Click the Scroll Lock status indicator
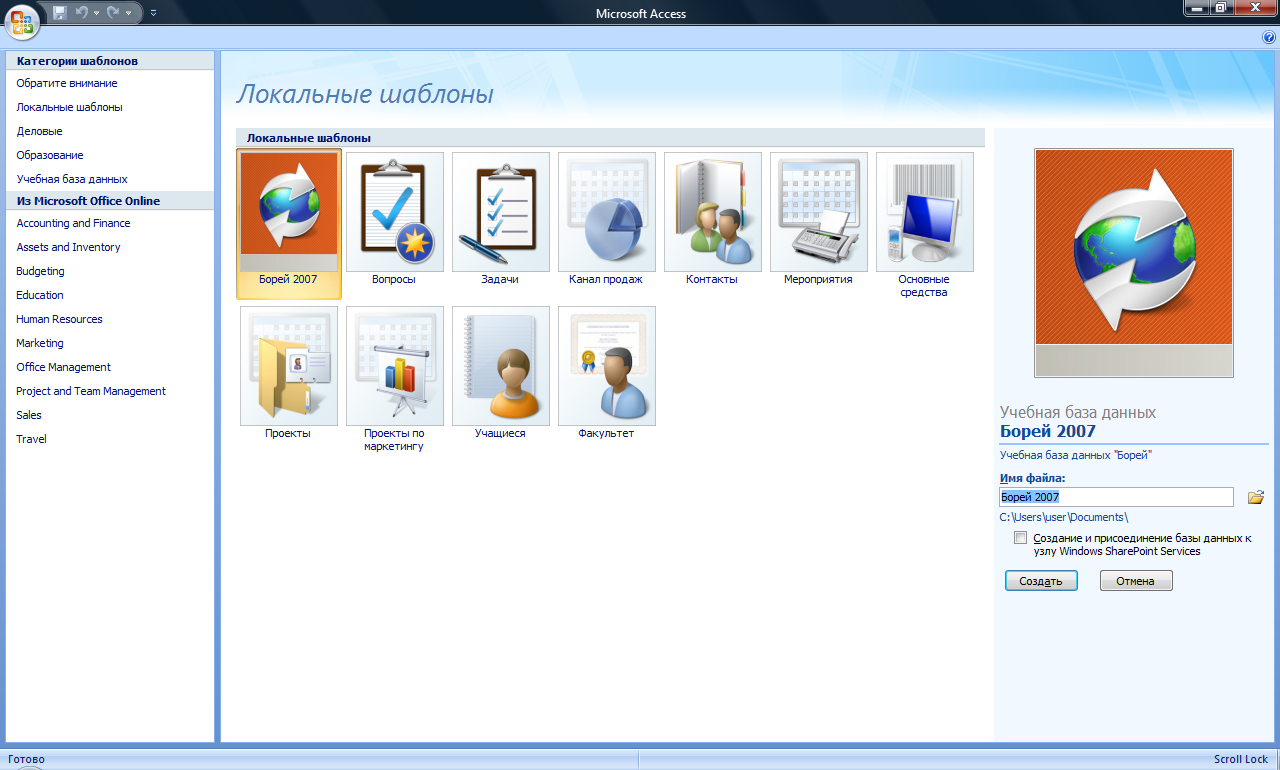Screen dimensions: 1280x770 pos(1241,760)
